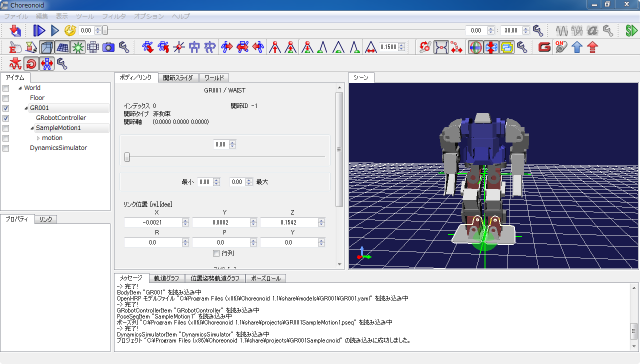The image size is (640, 364).
Task: Toggle the yellow rectangles icon
Action: click(507, 47)
